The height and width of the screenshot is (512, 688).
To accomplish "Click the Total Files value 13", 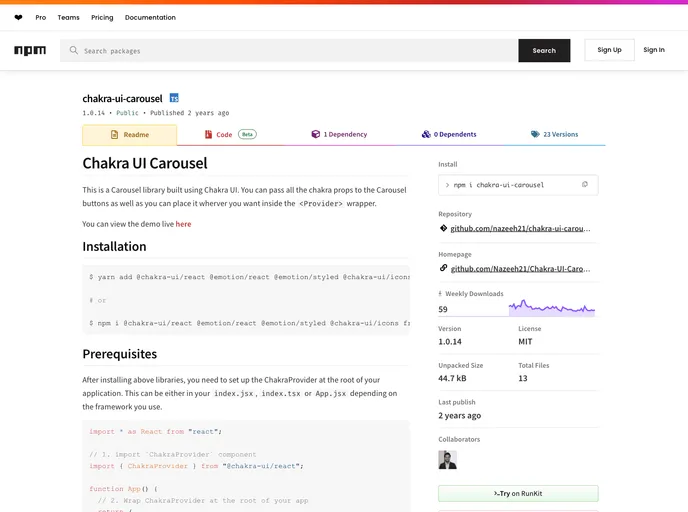I will click(x=523, y=378).
